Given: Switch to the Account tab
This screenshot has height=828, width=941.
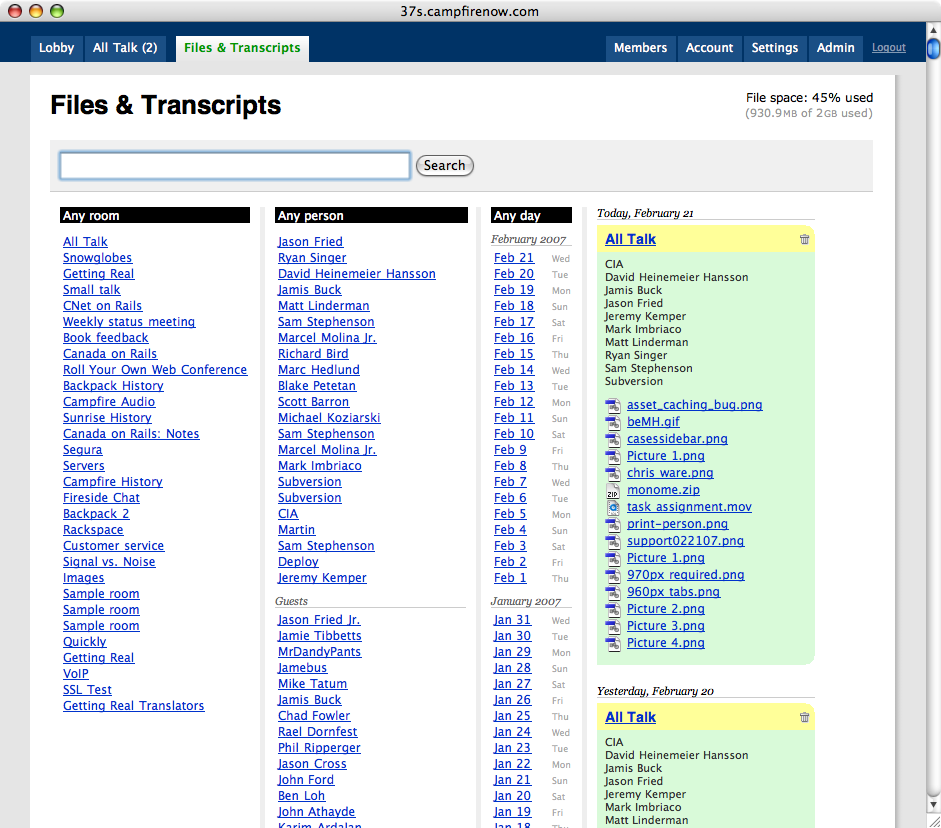Looking at the screenshot, I should click(x=709, y=48).
